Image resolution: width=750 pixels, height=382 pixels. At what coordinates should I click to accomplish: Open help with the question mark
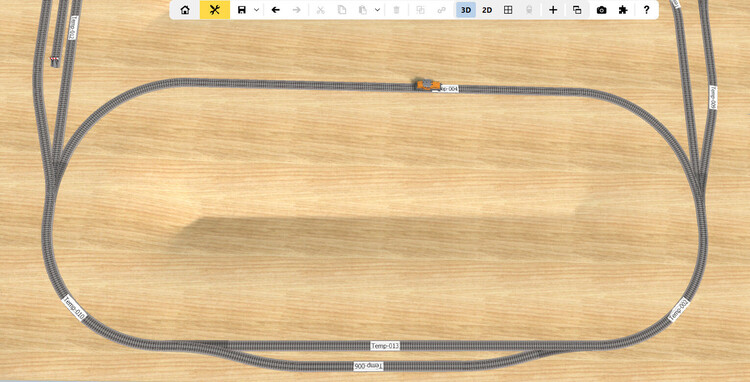(x=646, y=10)
